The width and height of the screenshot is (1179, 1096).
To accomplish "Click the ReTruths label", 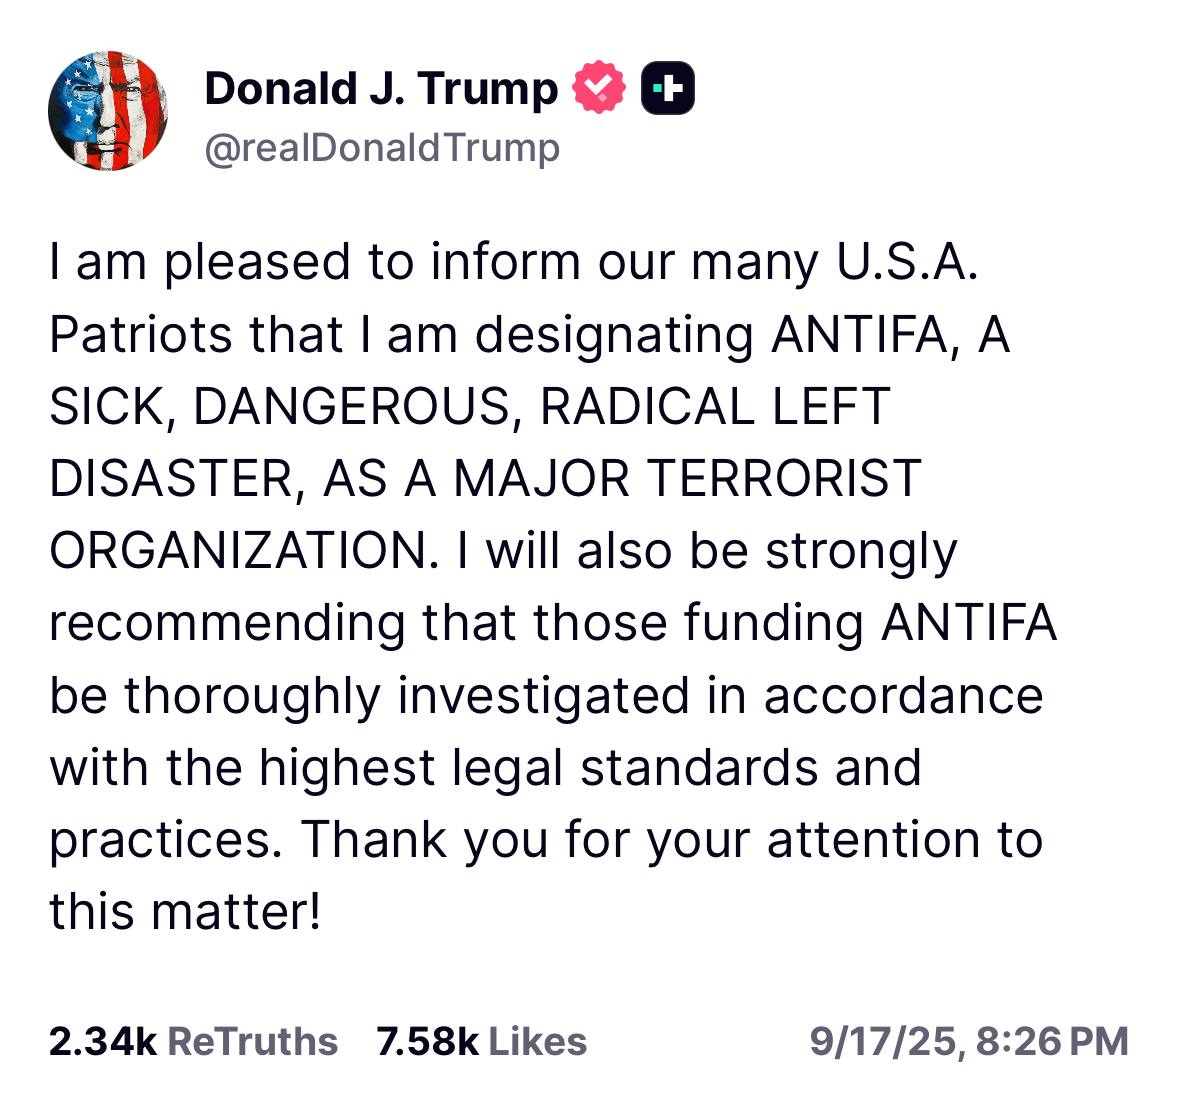I will (253, 1041).
